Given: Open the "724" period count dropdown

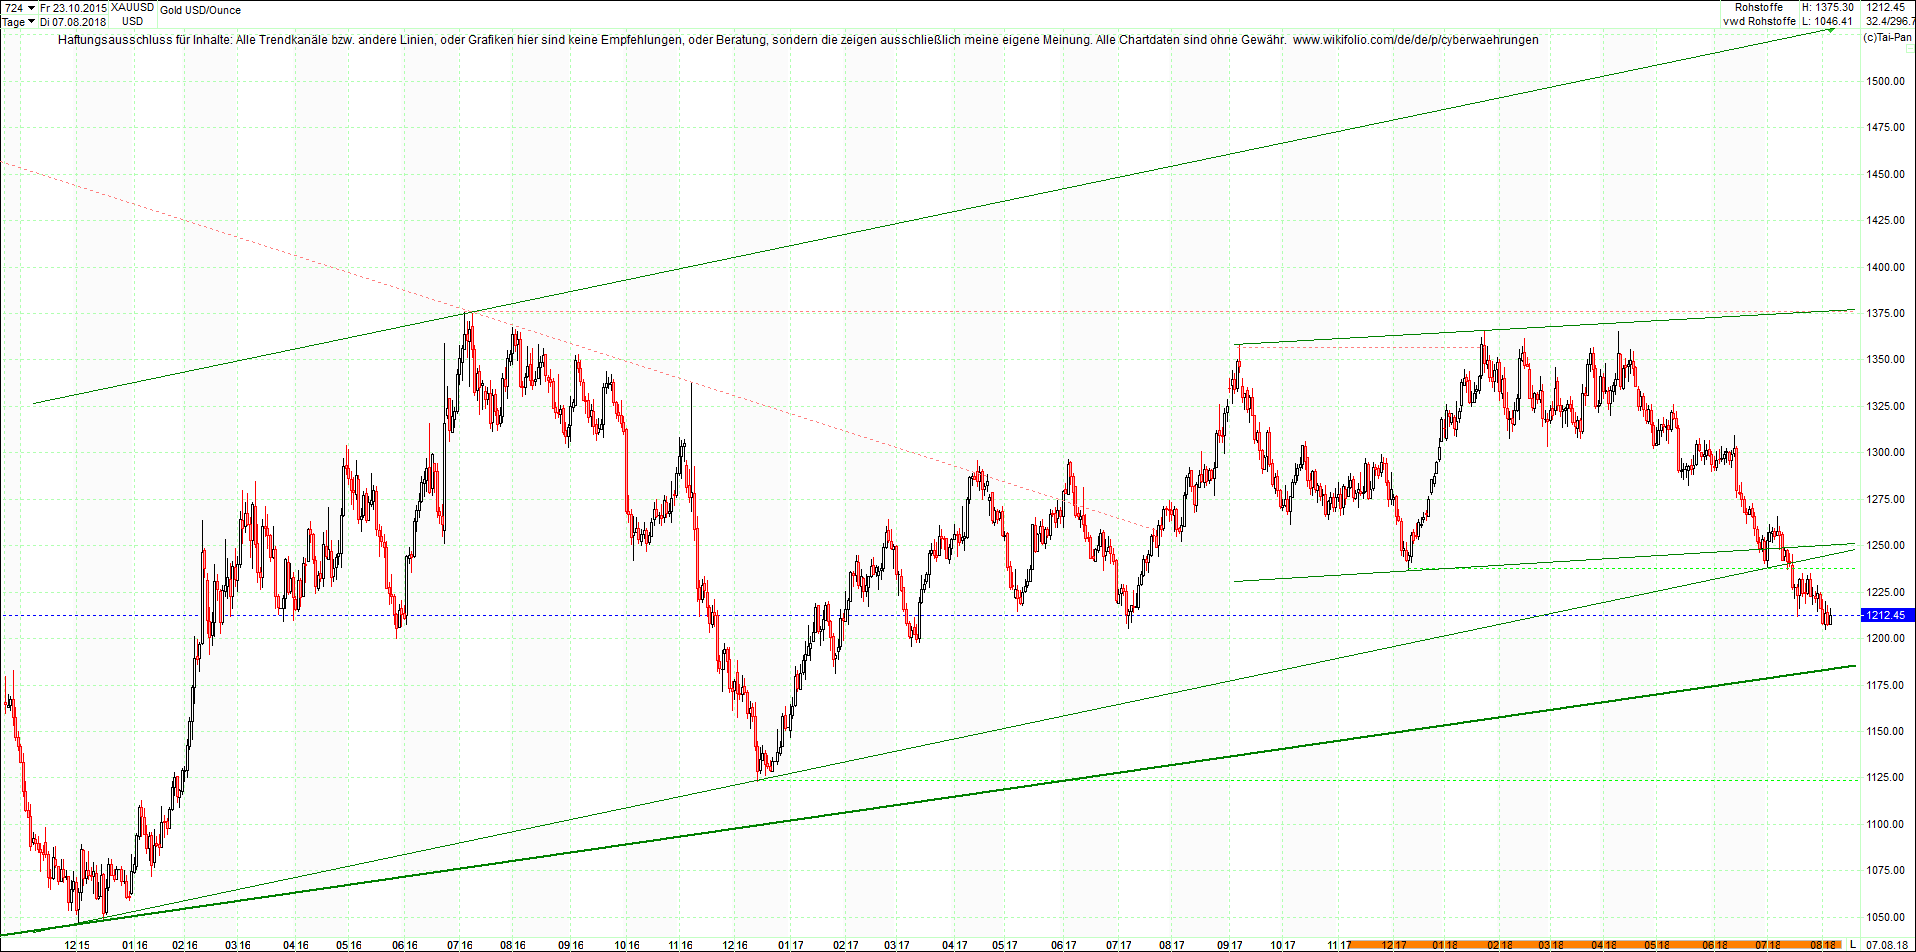Looking at the screenshot, I should [x=14, y=6].
